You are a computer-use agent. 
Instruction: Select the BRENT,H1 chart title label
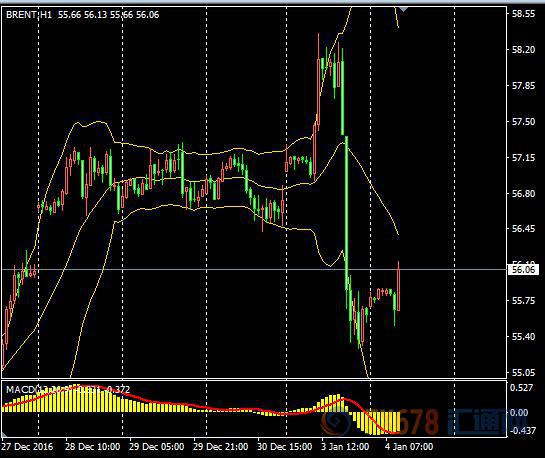pos(29,15)
